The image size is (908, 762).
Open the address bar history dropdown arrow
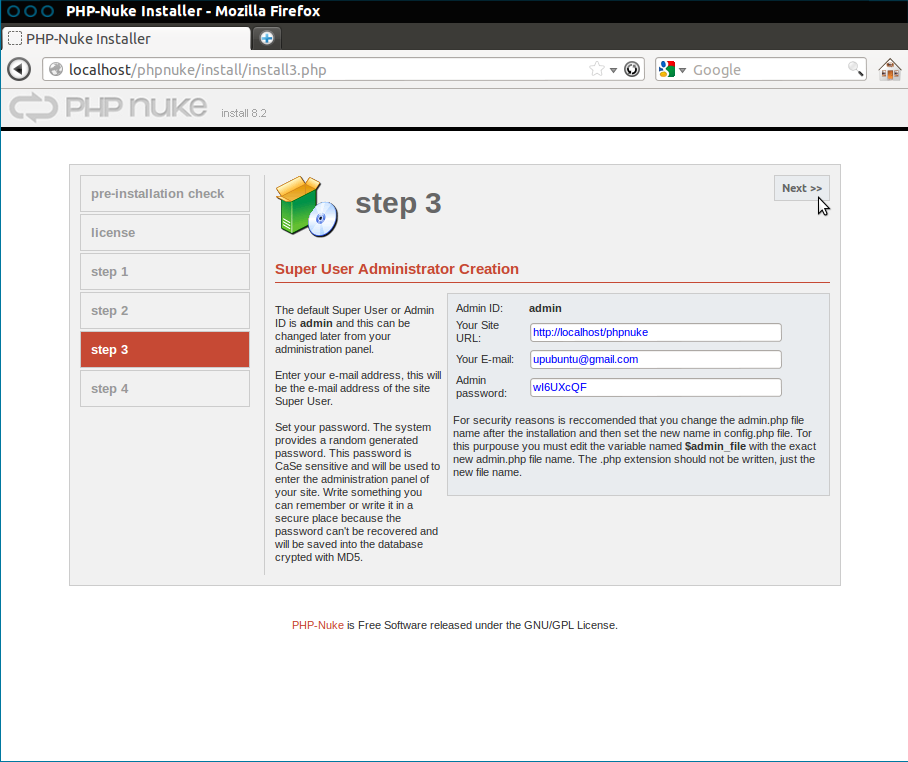[613, 70]
